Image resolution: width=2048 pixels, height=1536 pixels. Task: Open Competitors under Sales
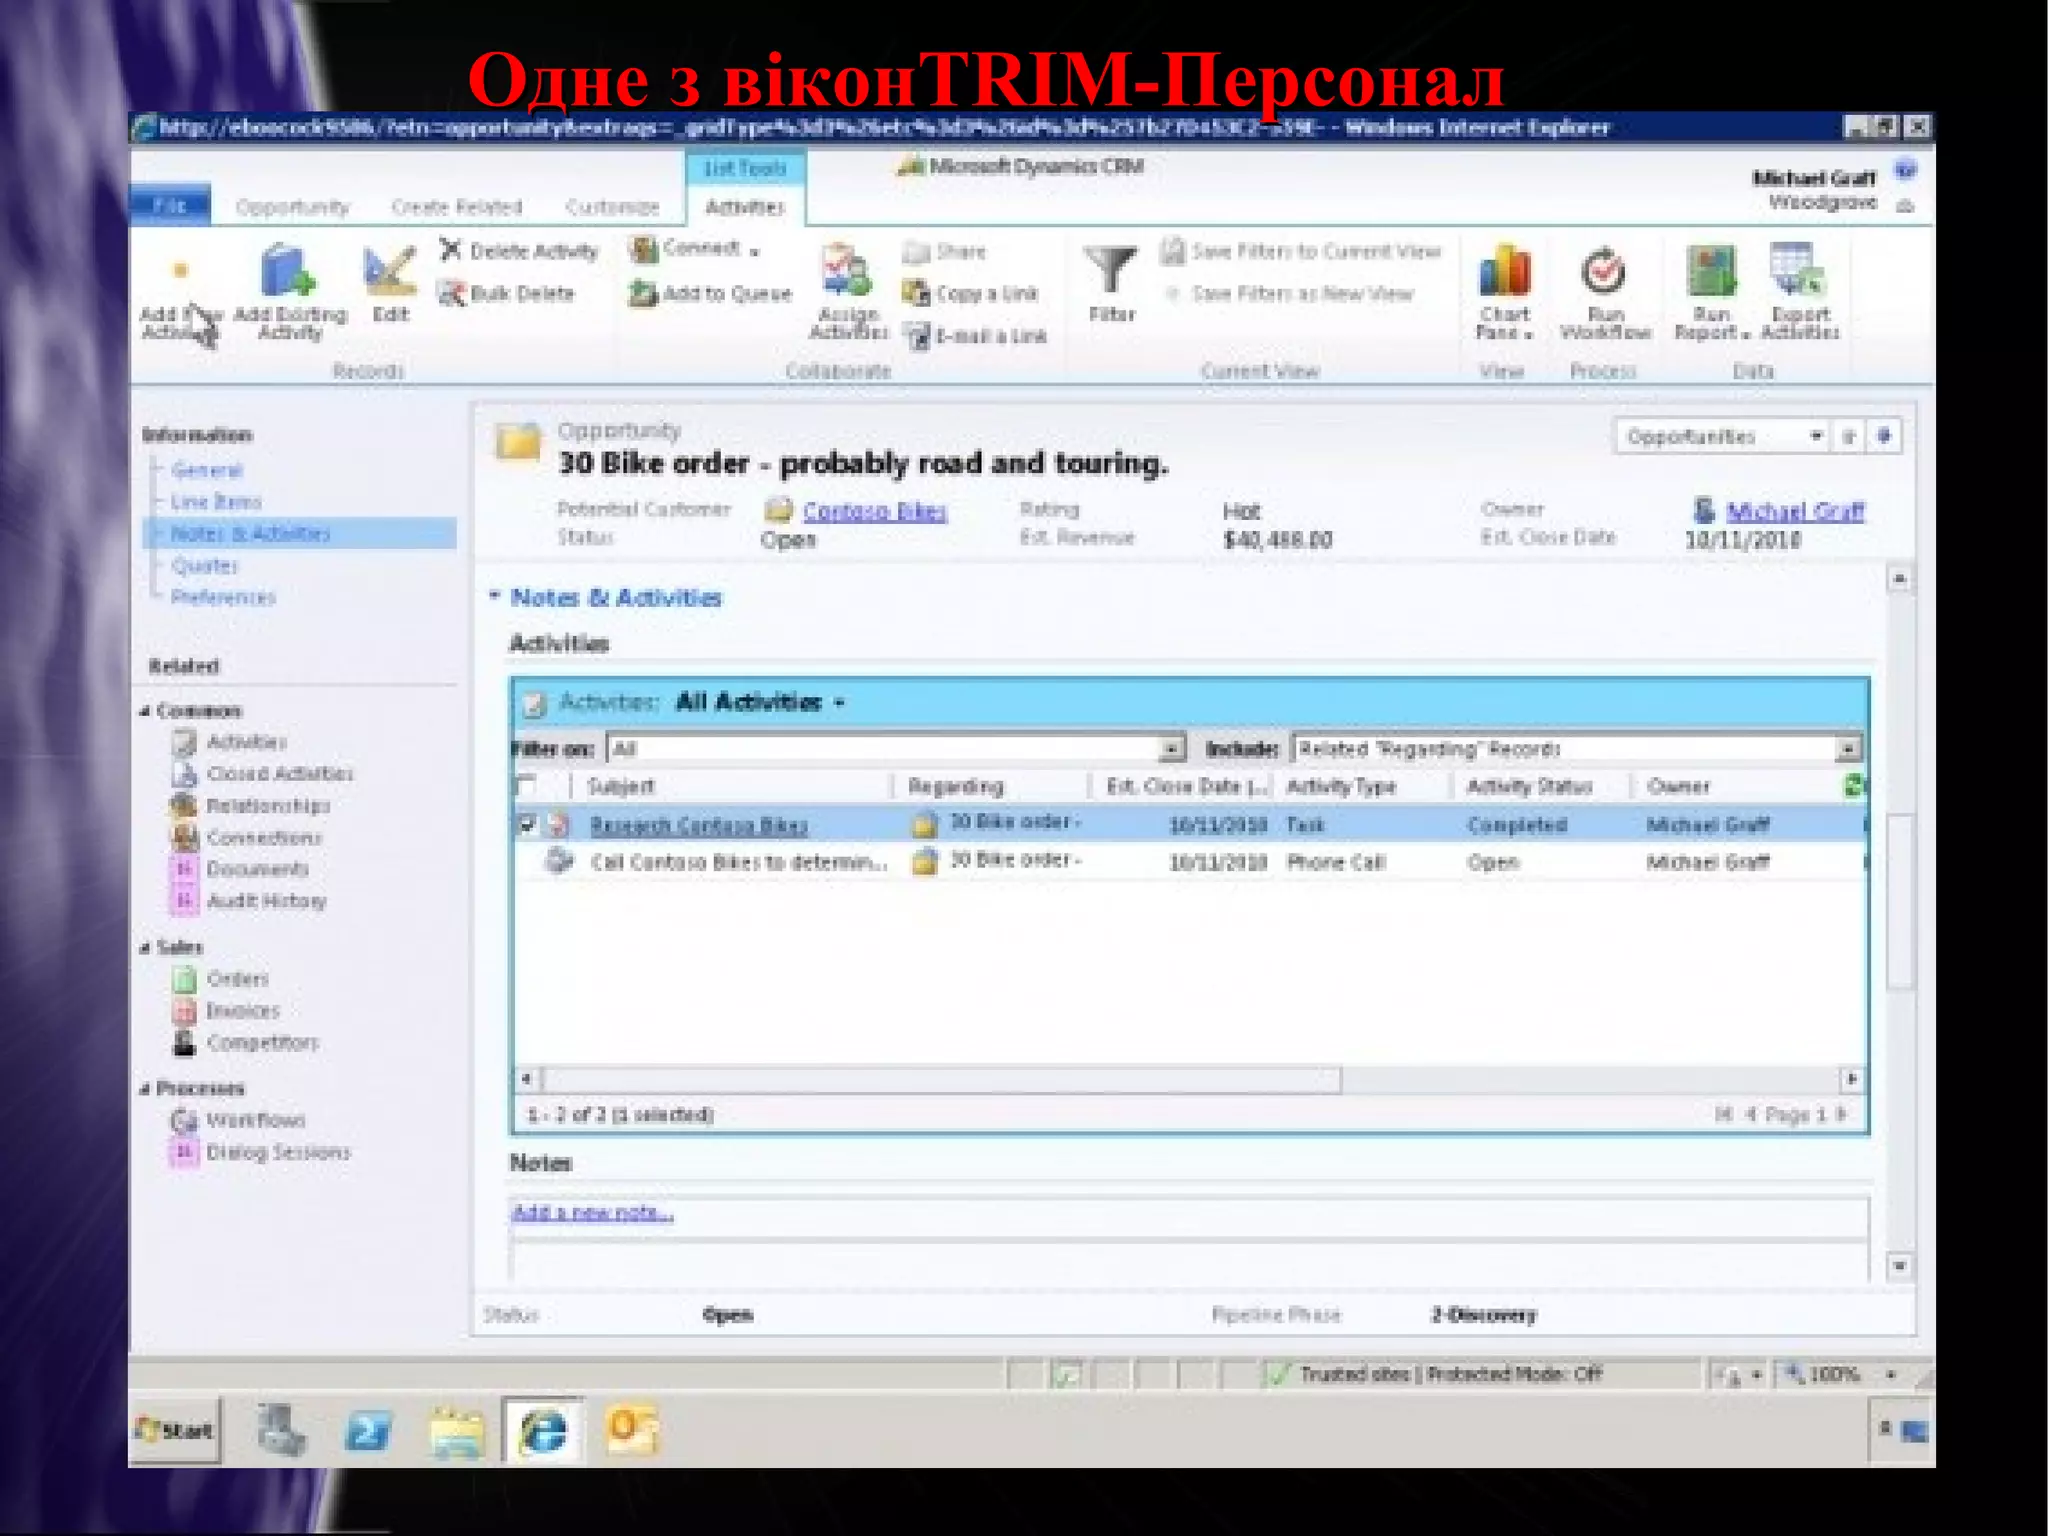(246, 1043)
